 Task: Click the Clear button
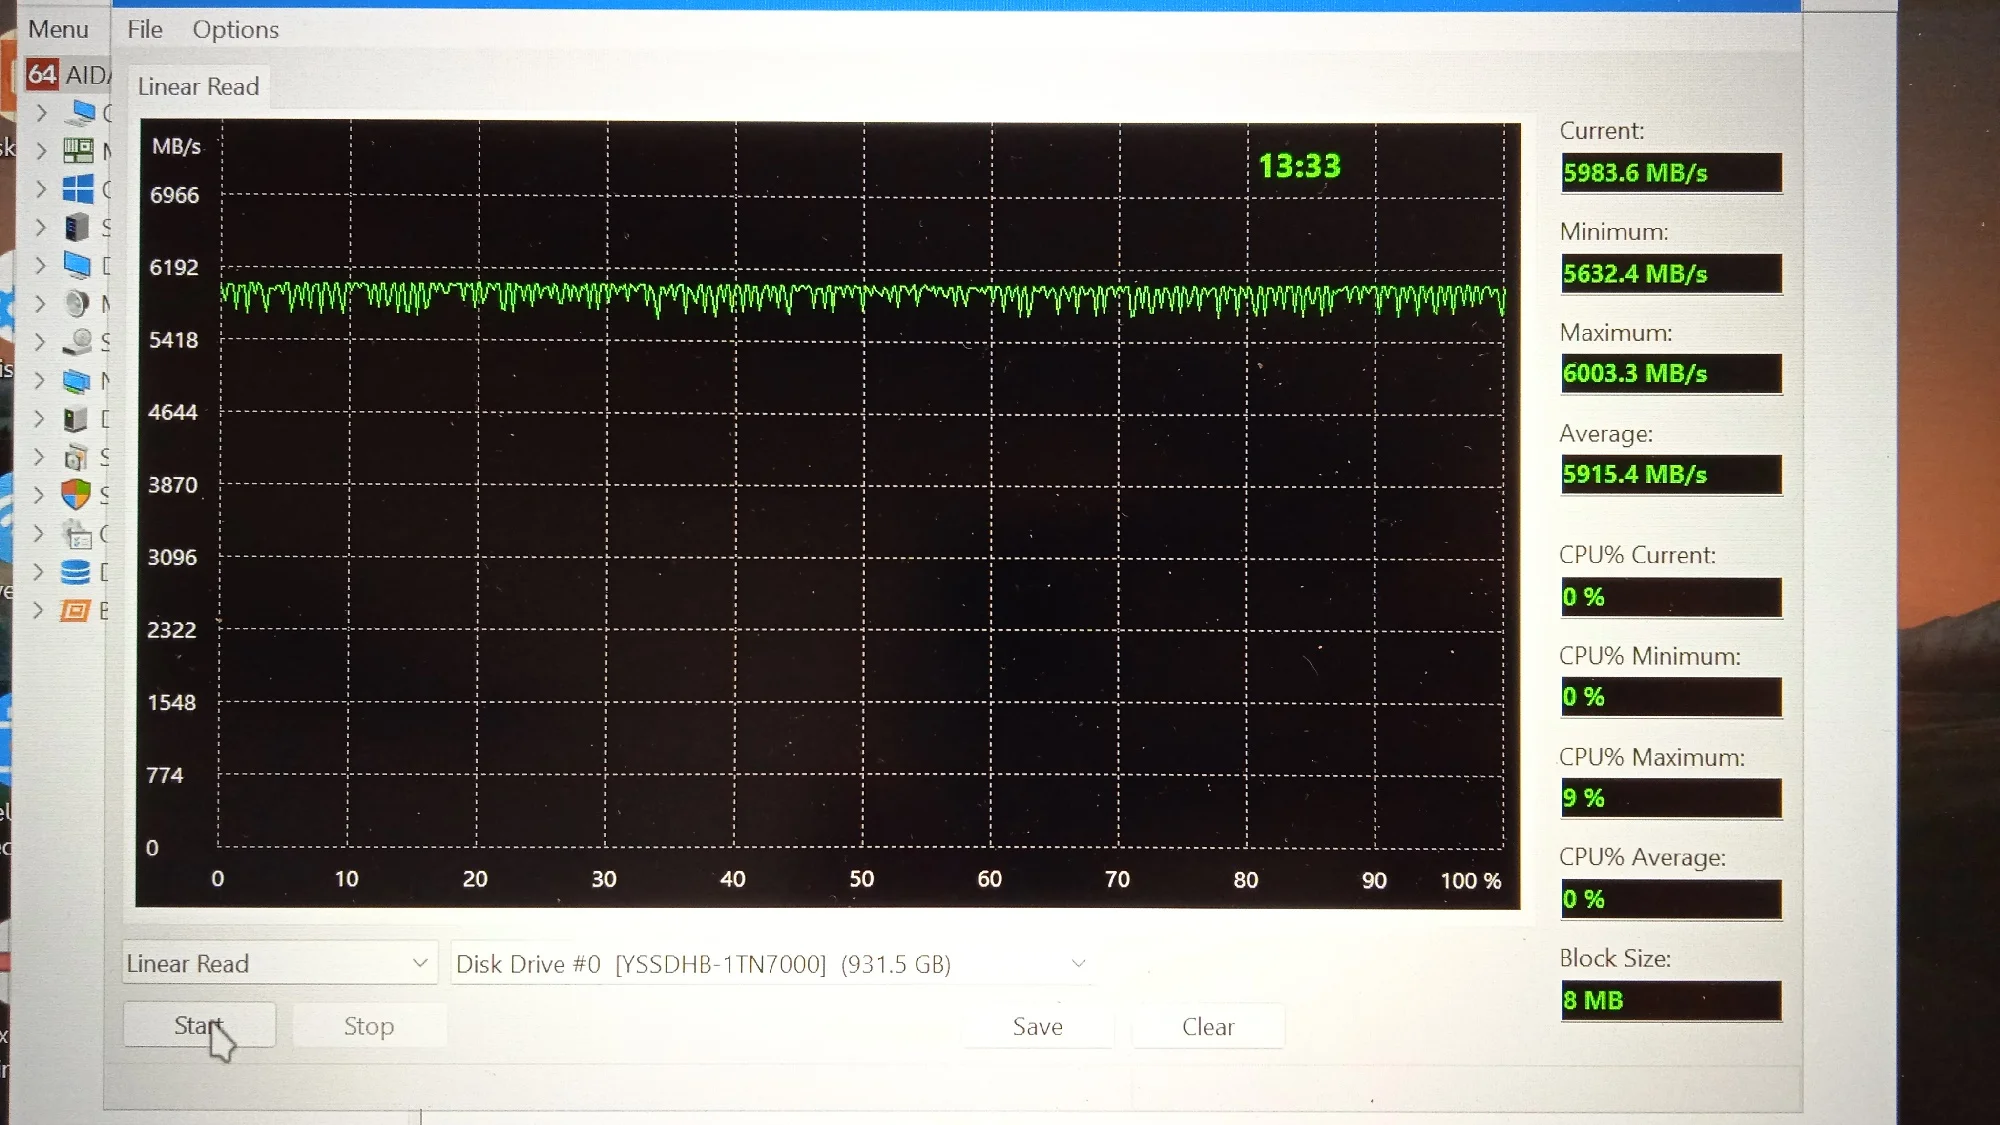click(1207, 1027)
